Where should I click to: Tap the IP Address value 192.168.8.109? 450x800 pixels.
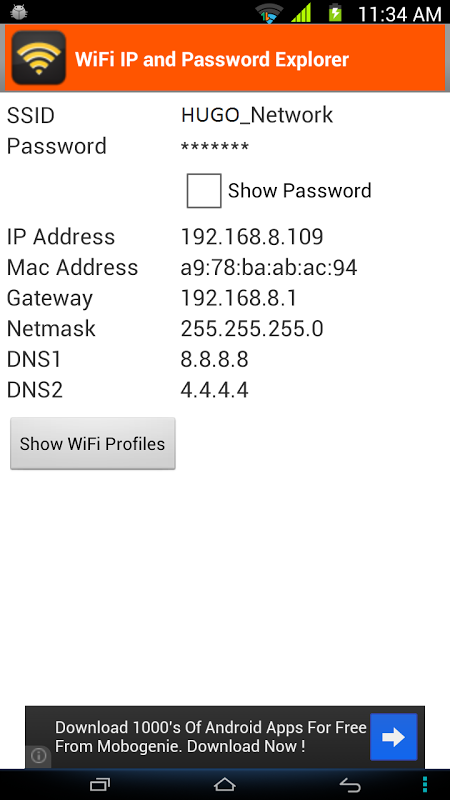coord(252,237)
